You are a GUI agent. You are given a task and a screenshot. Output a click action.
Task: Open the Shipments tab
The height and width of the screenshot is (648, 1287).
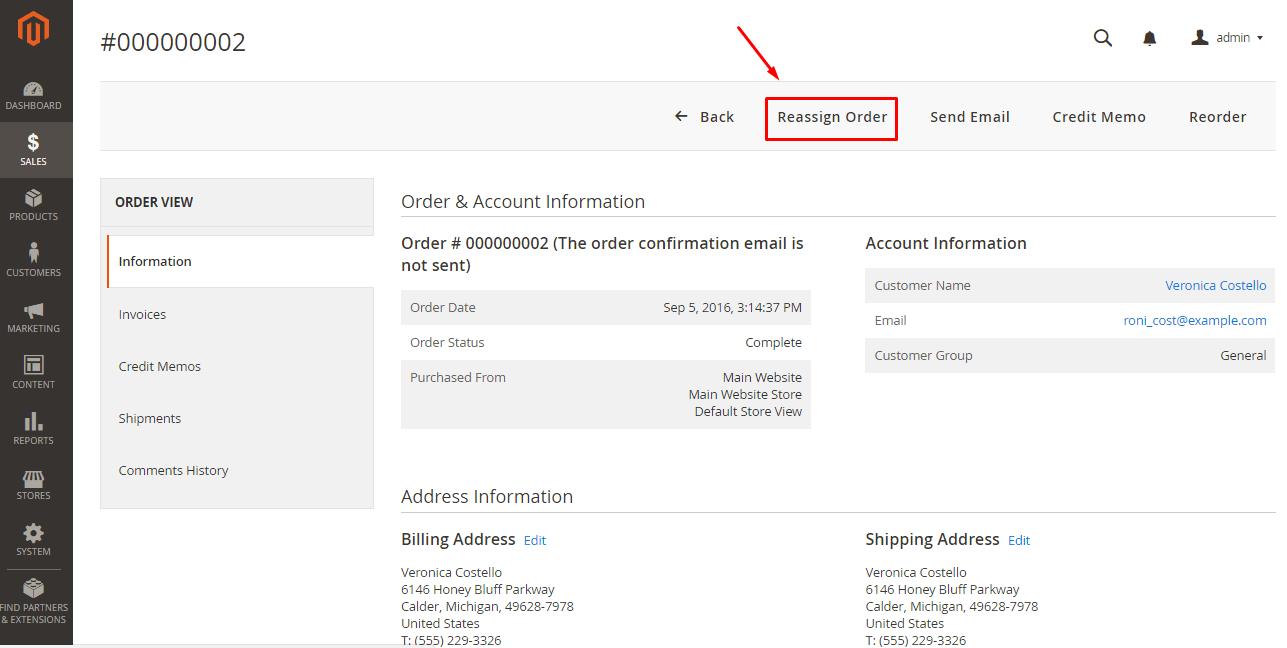(149, 418)
